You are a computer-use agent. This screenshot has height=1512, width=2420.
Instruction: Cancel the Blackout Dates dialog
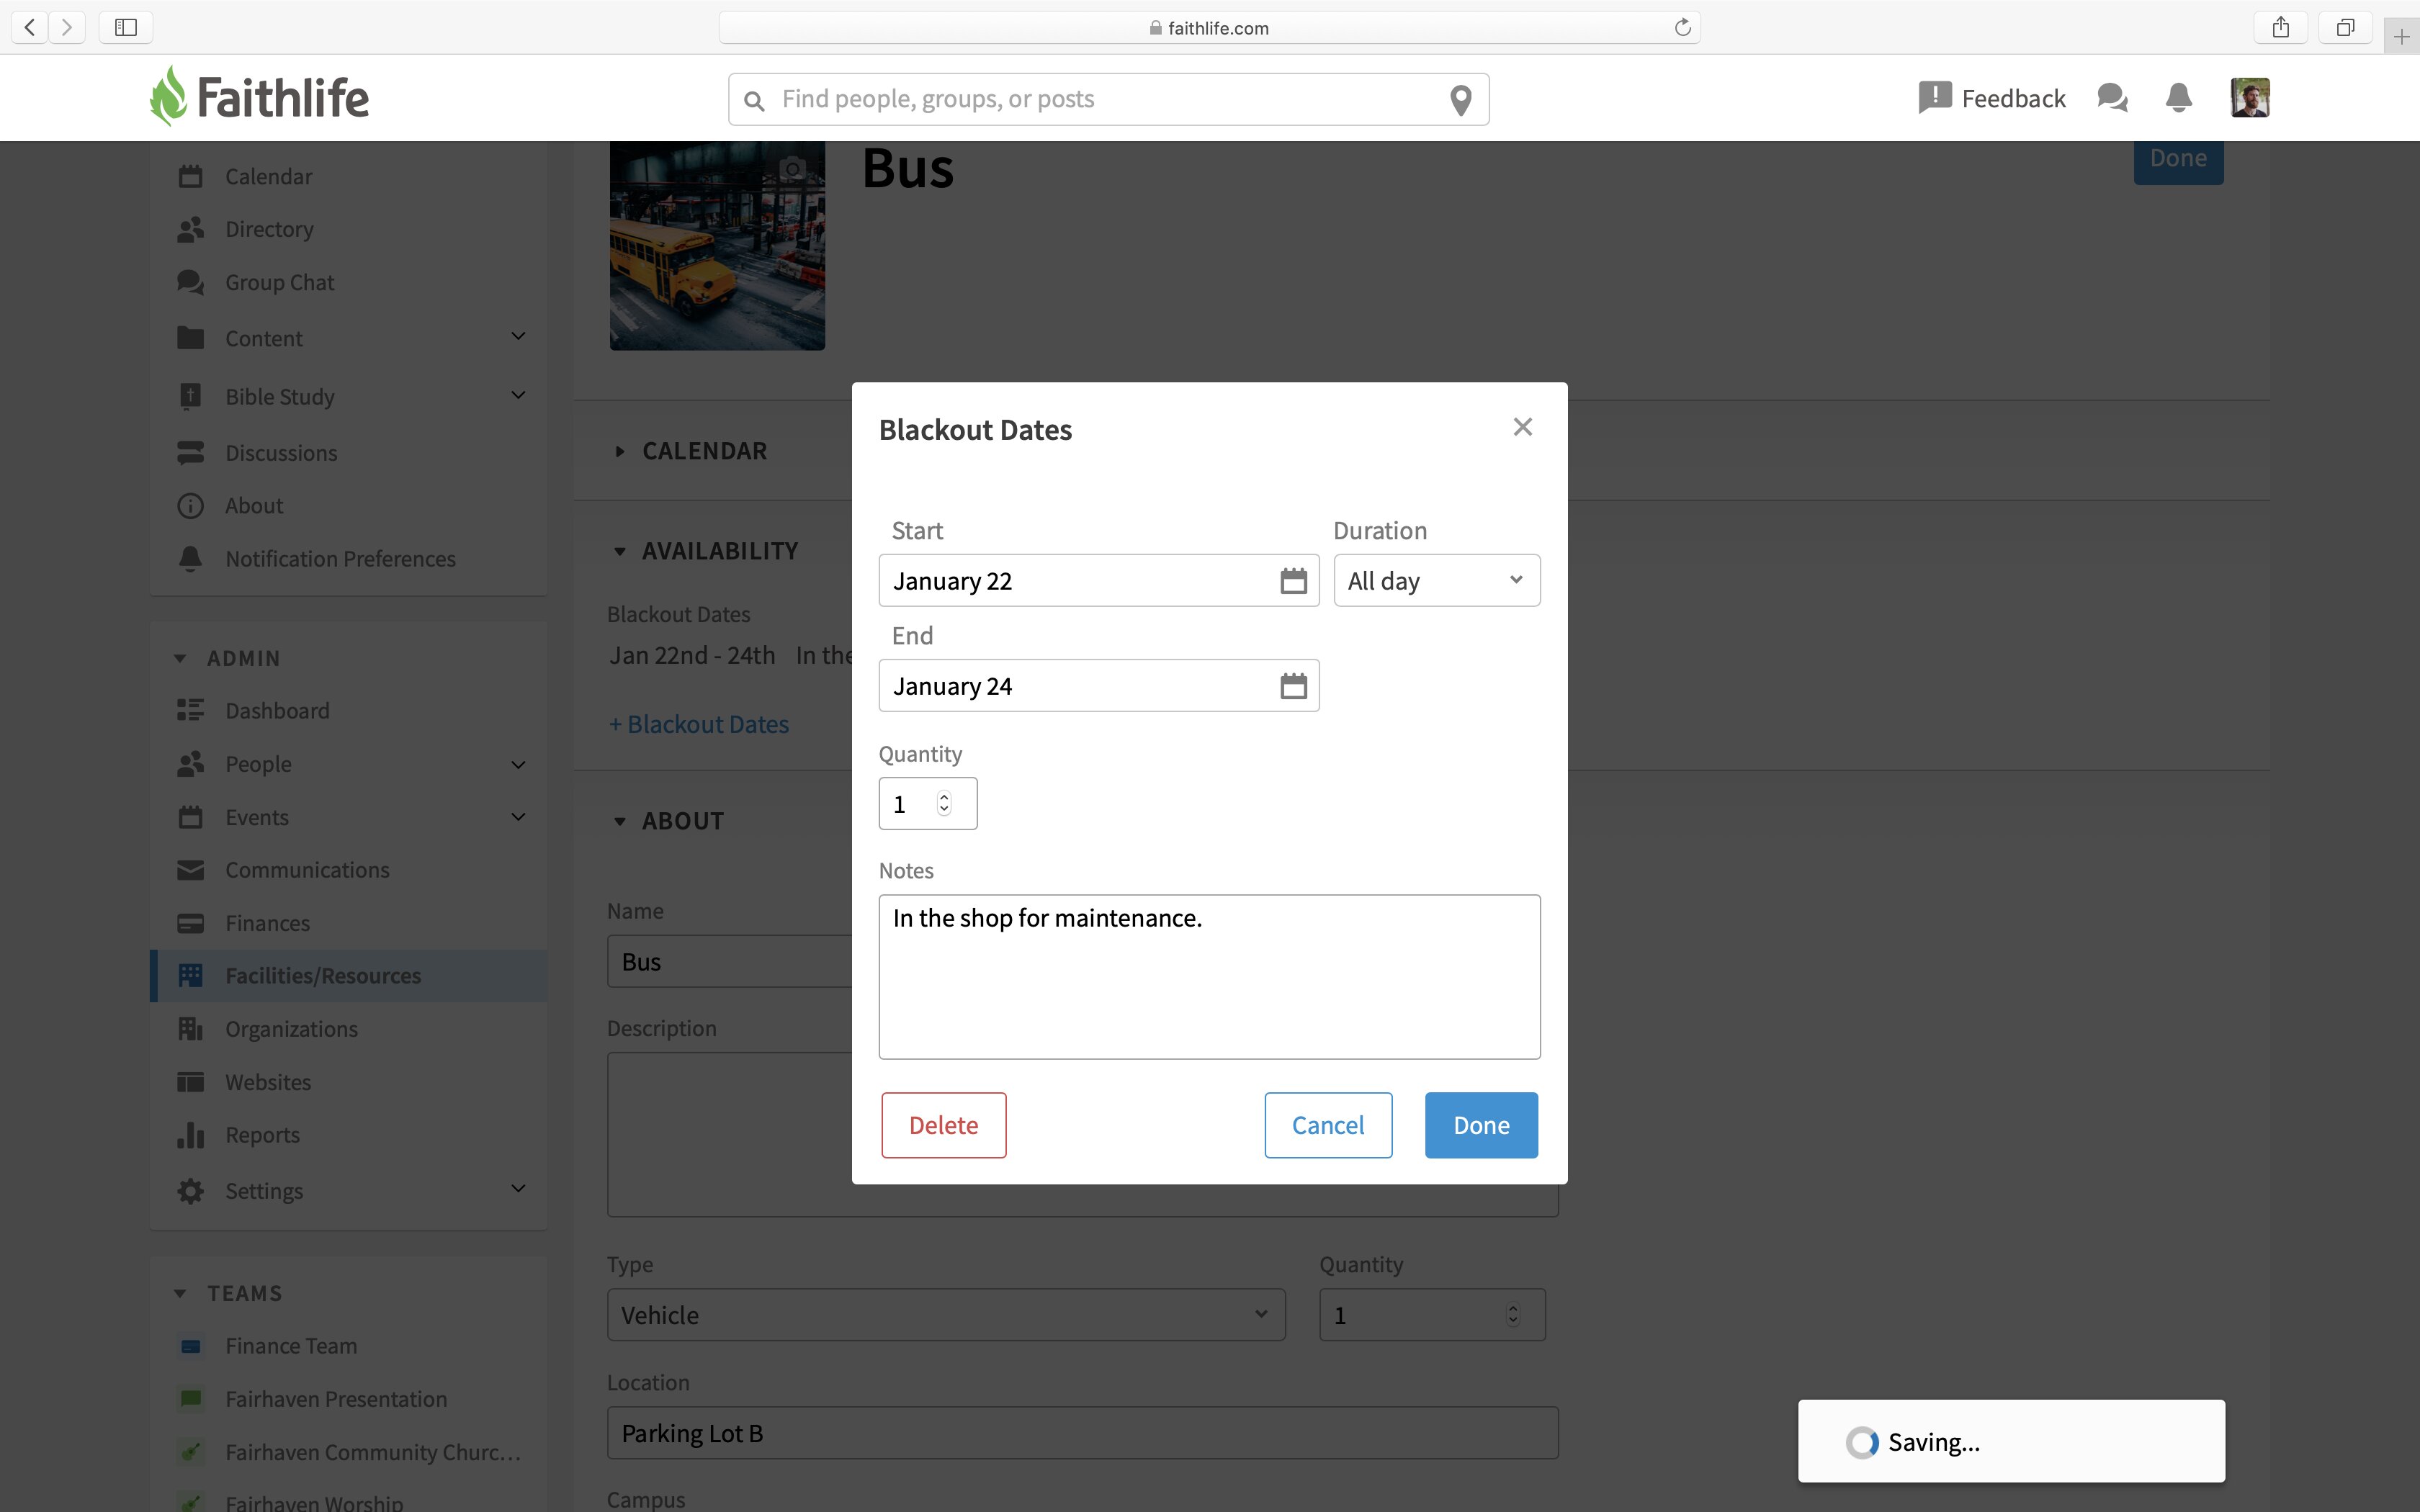1327,1125
